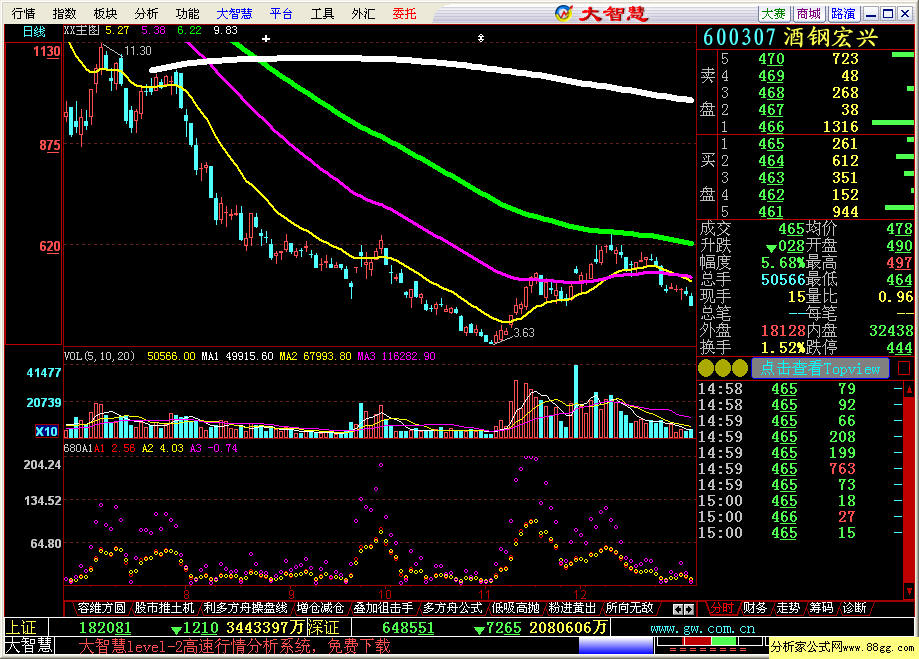
Task: Click the up arrow of tick list scrollbar
Action: click(x=909, y=389)
